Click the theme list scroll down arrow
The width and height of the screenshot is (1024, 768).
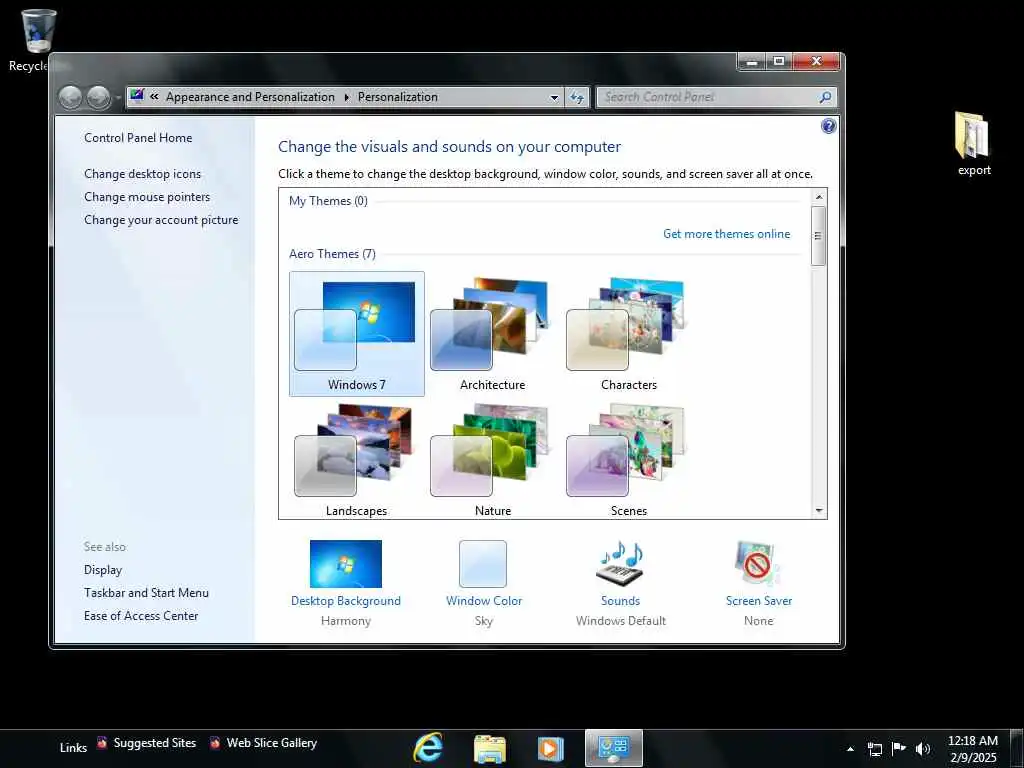(819, 511)
